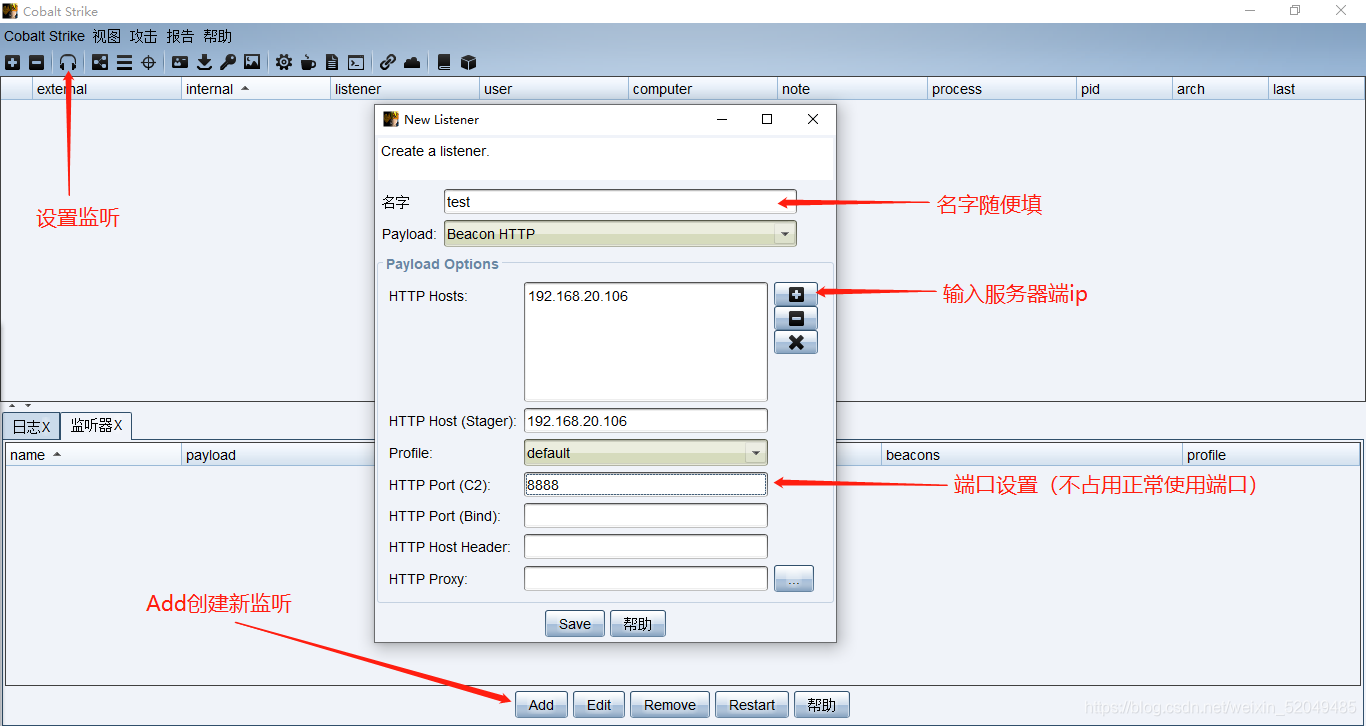
Task: Open the Payload Beacon HTTP dropdown
Action: point(620,234)
